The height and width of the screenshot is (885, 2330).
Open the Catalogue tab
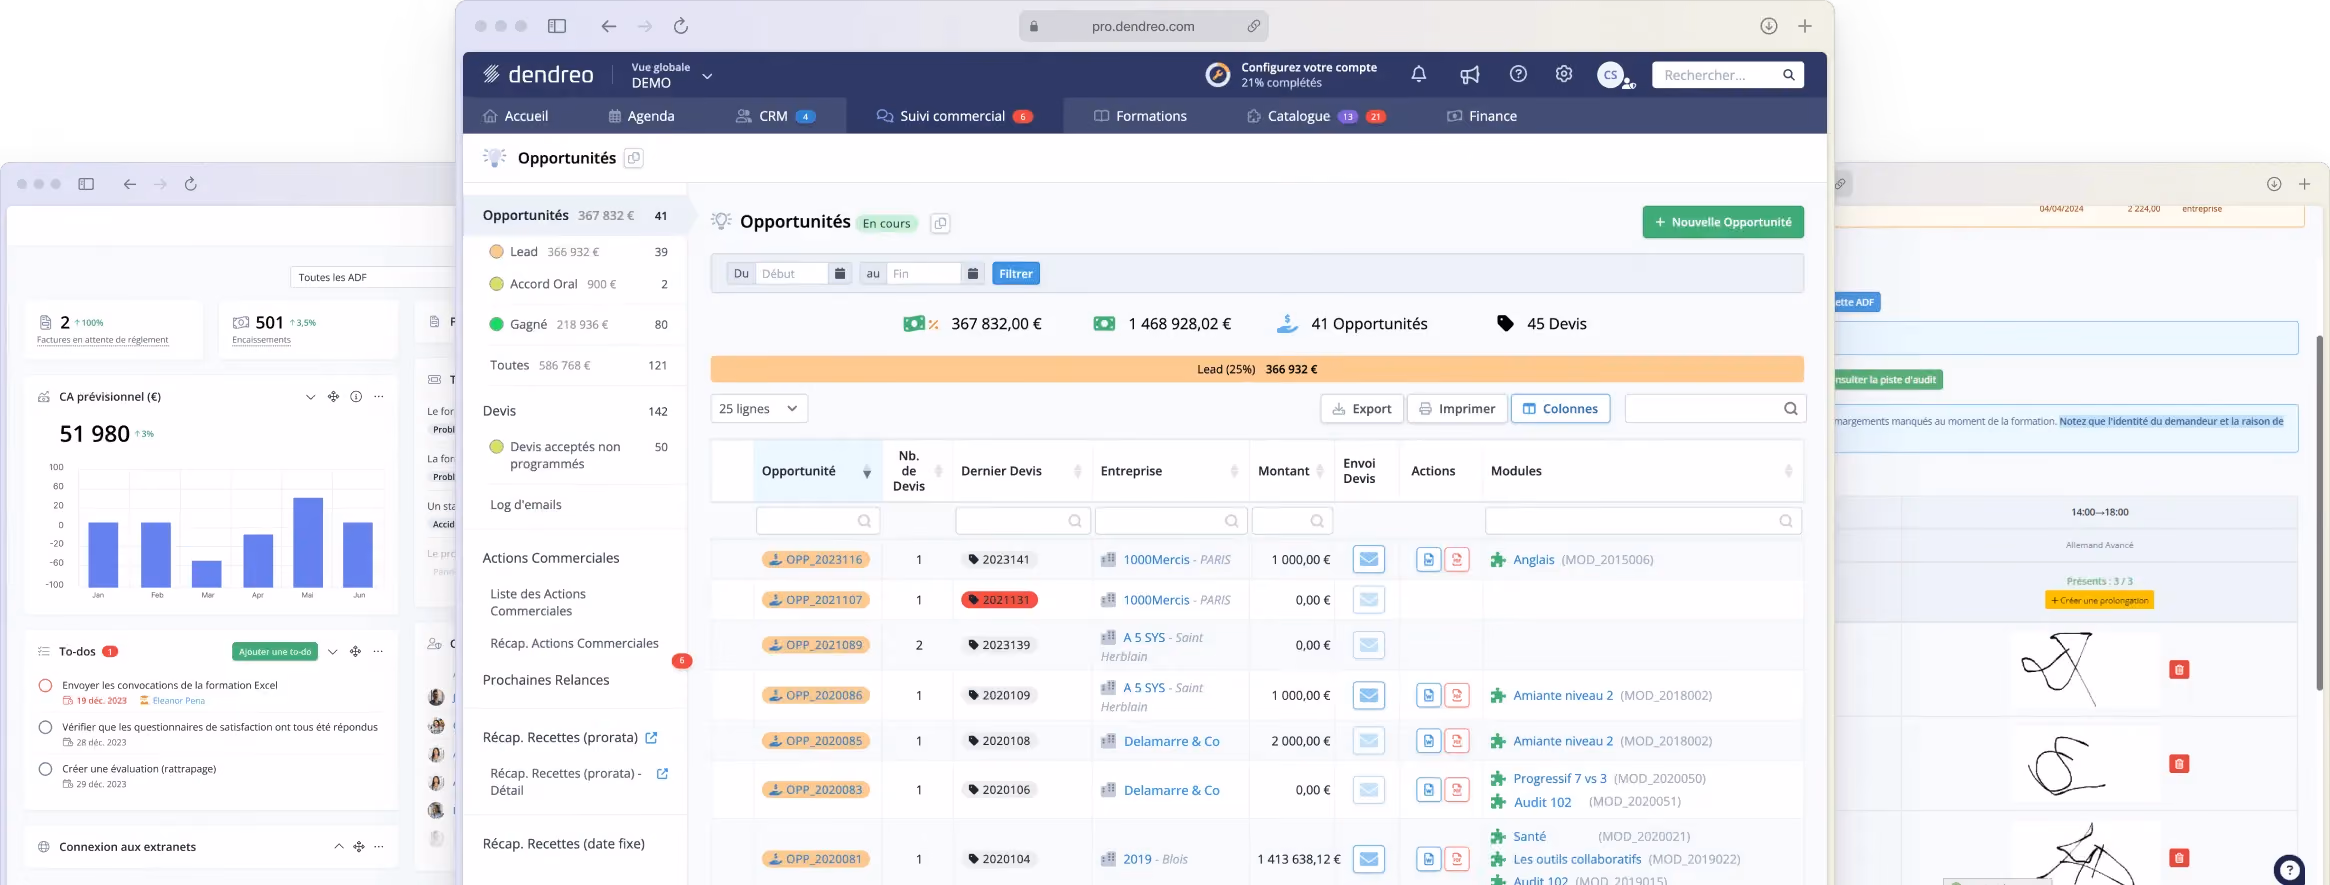tap(1315, 116)
